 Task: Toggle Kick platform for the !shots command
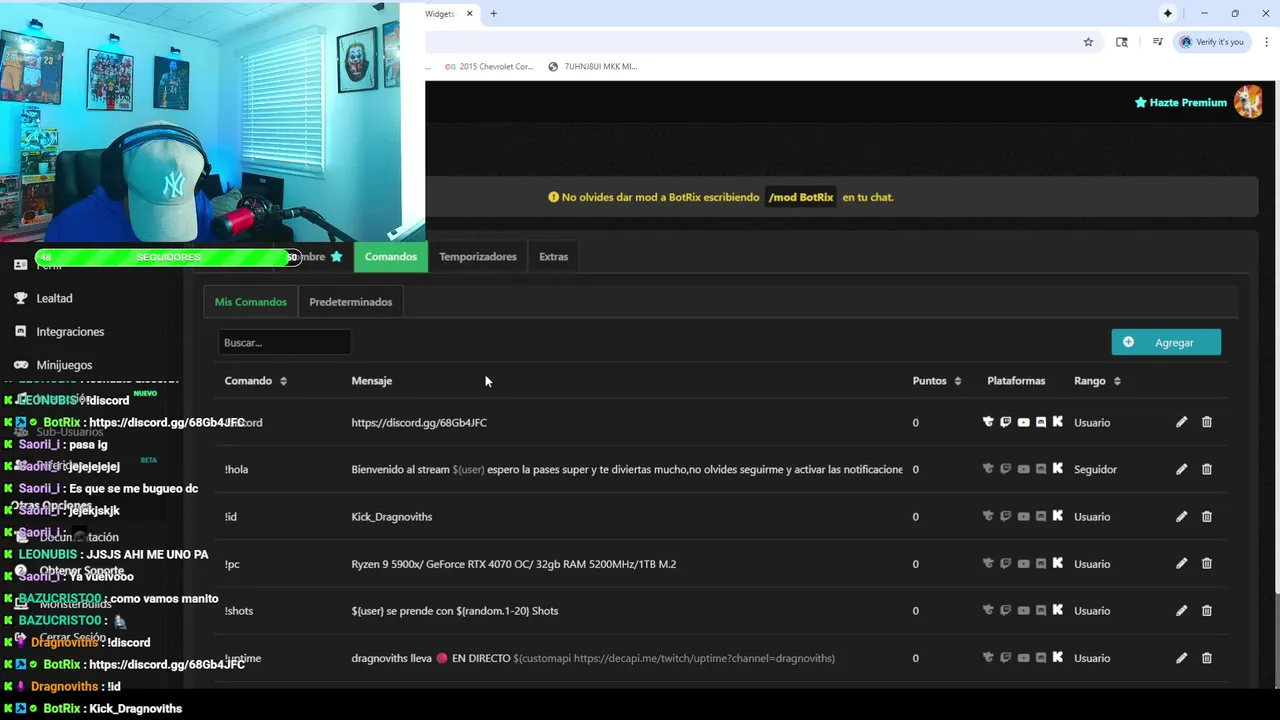pos(1058,610)
